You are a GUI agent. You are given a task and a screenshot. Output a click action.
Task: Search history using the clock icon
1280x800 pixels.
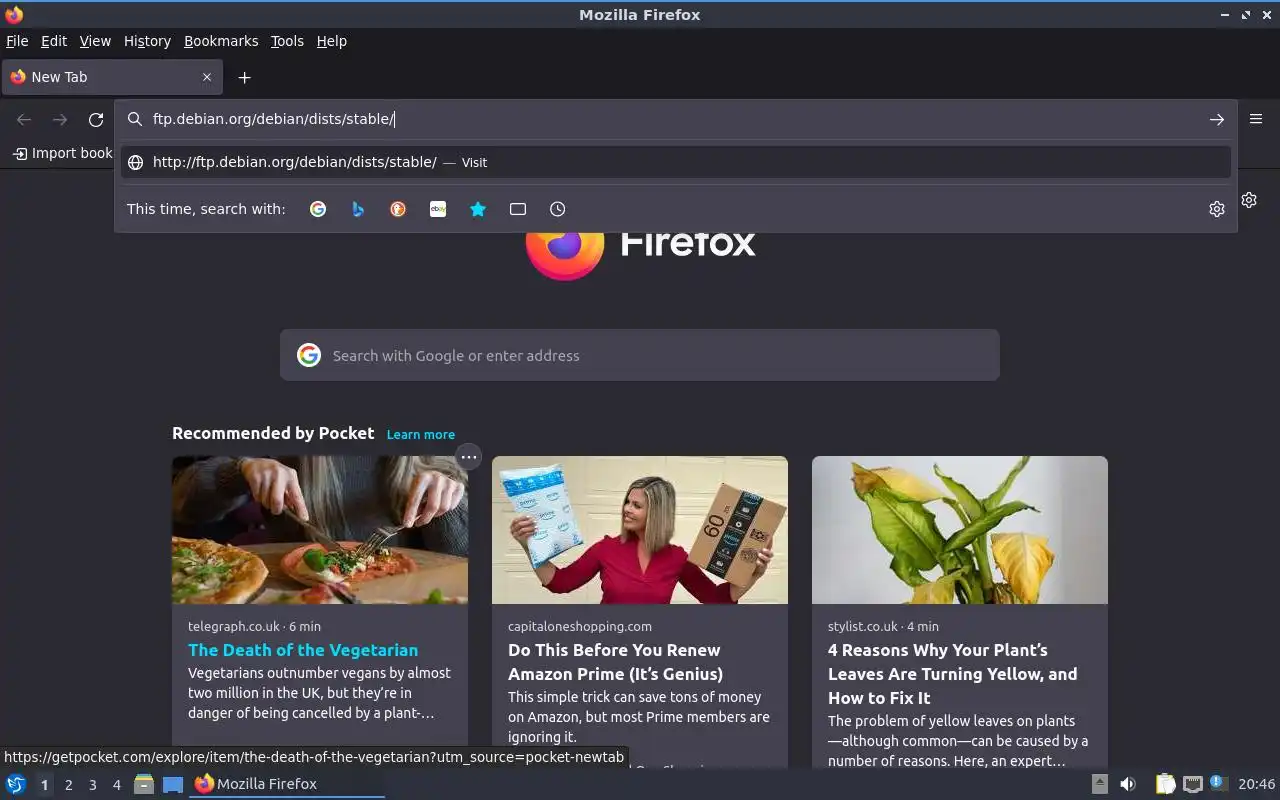[558, 209]
